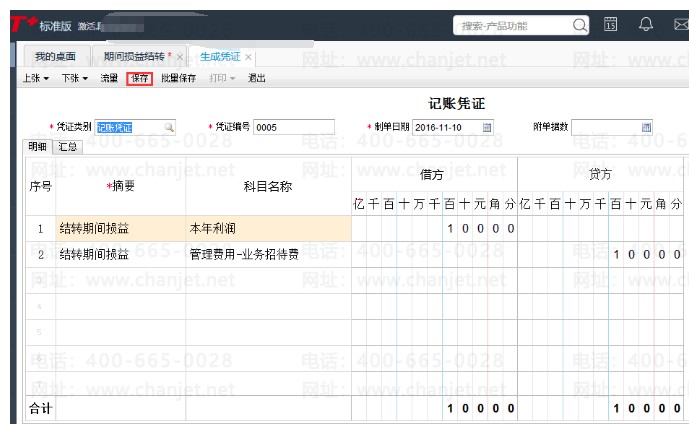689x424 pixels.
Task: Click the 合计 借方 total 10000
Action: [x=435, y=408]
